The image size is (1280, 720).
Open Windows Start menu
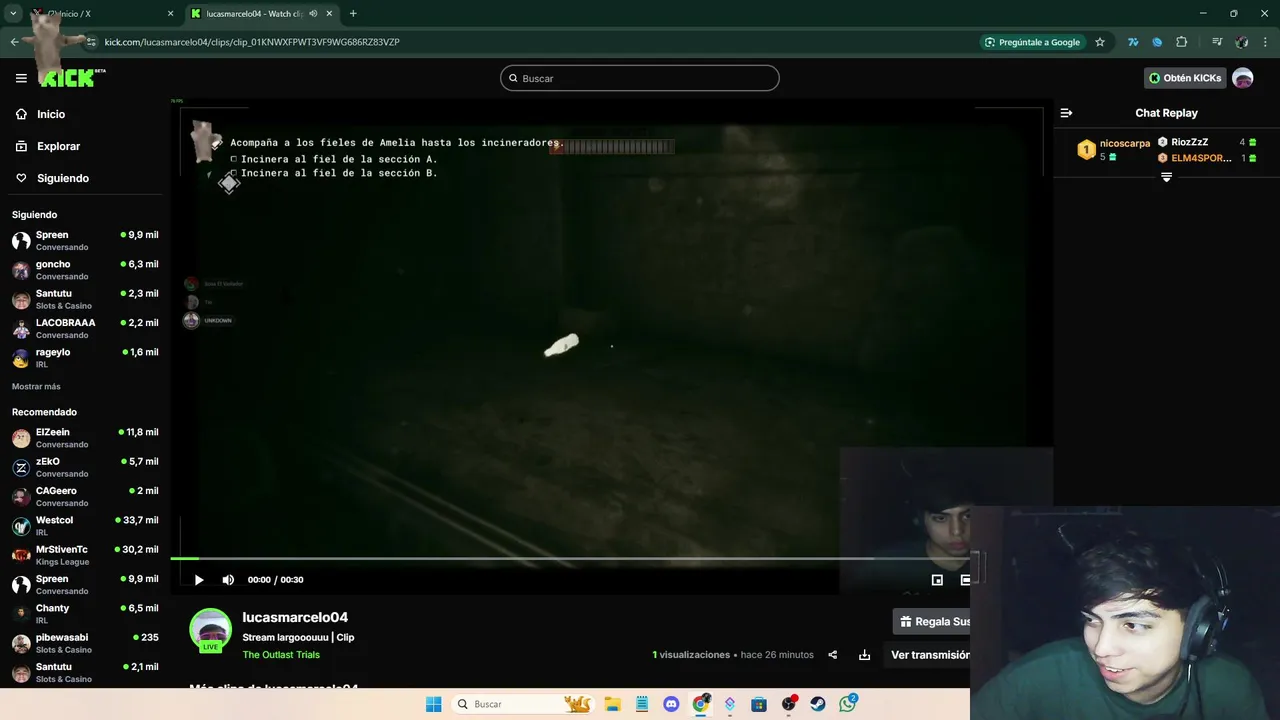(433, 704)
